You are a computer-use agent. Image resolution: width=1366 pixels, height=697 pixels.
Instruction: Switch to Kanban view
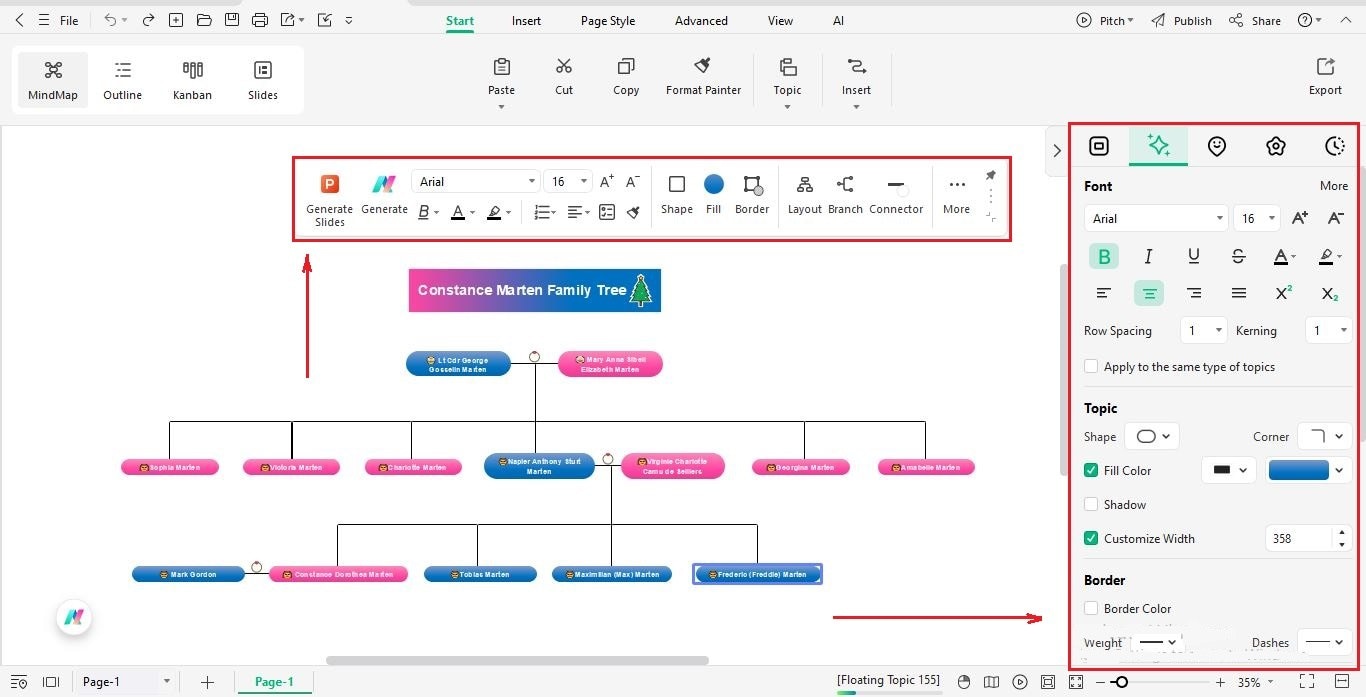[192, 80]
